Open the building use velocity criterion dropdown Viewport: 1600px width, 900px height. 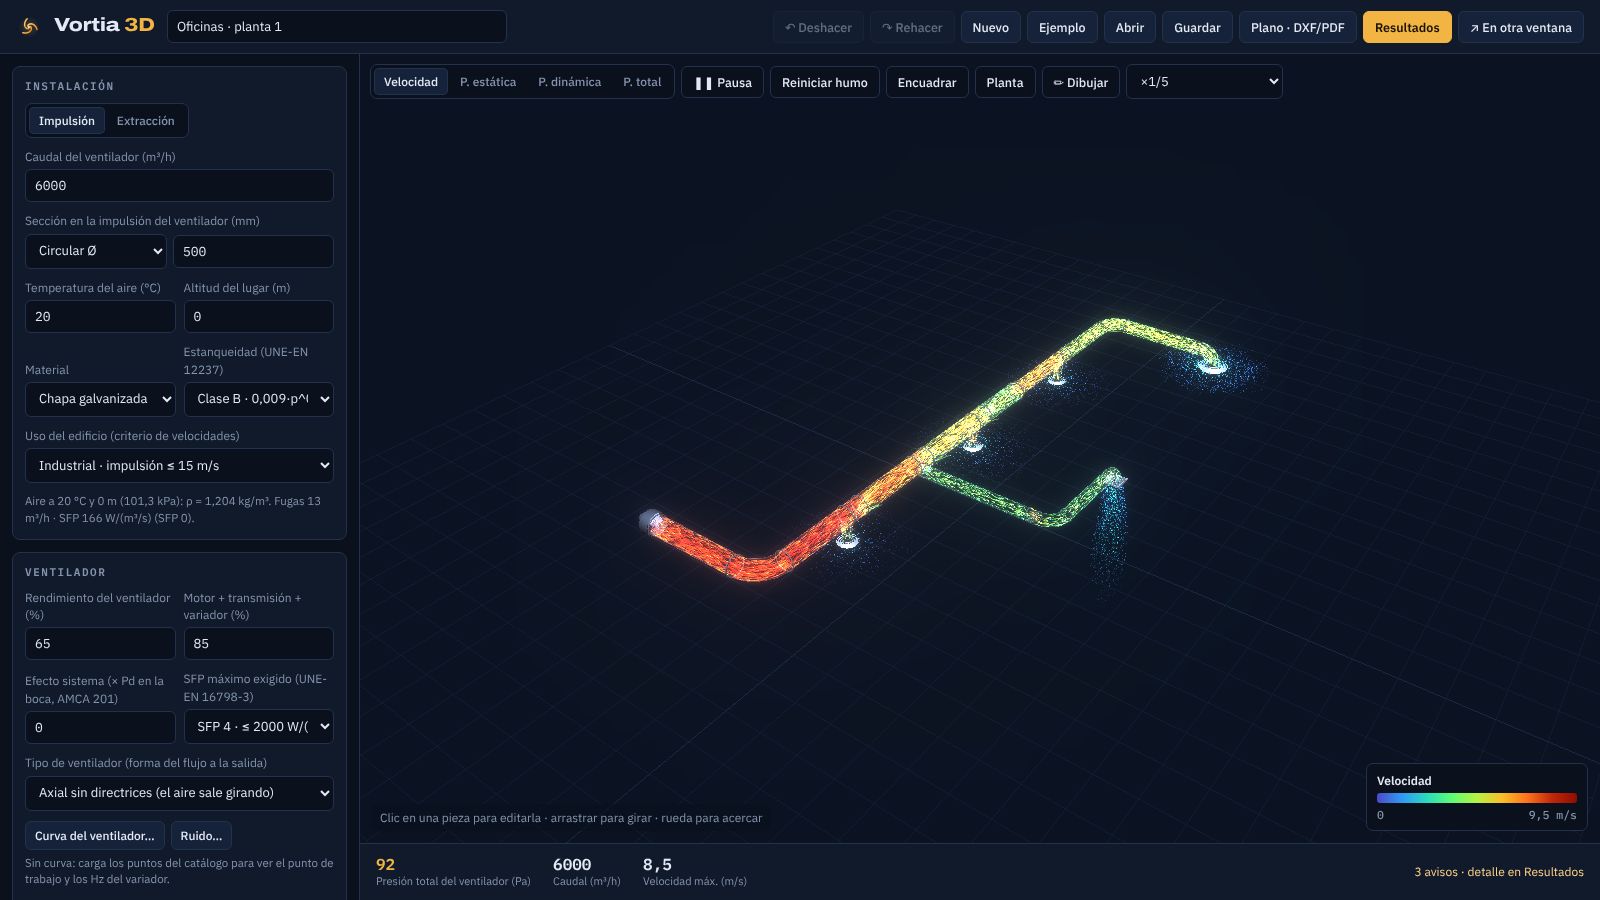(x=179, y=466)
